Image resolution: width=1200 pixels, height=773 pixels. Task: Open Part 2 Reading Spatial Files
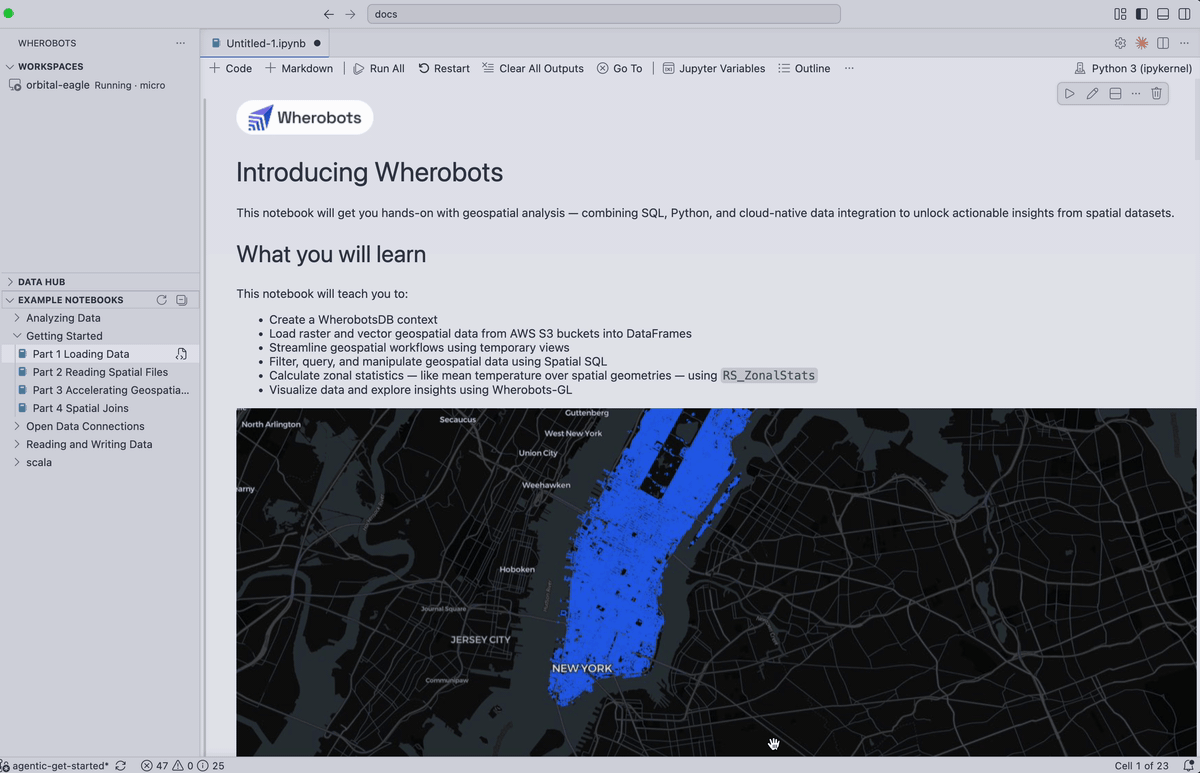pos(100,372)
